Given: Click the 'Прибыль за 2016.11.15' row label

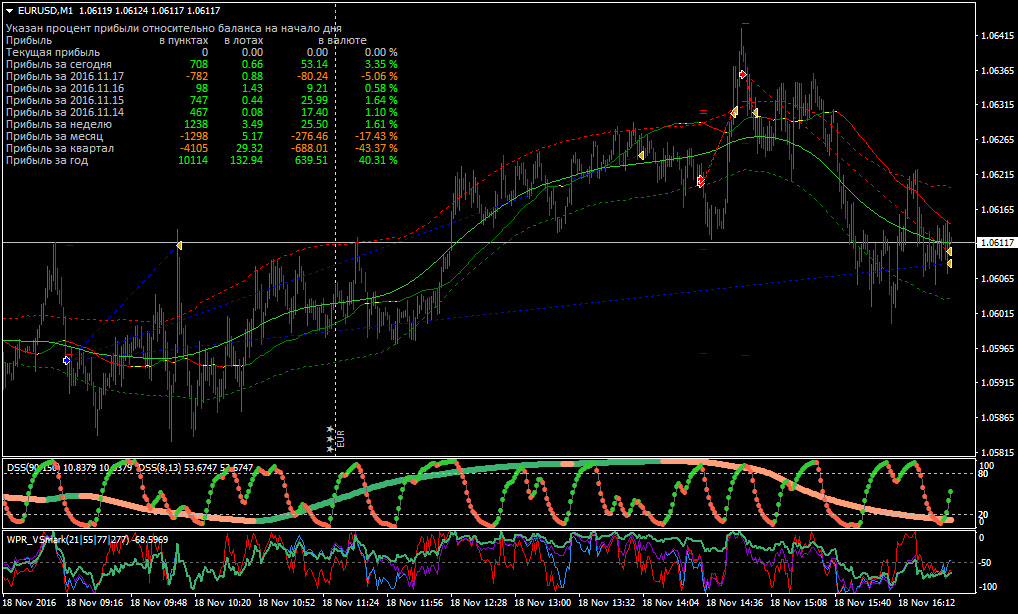Looking at the screenshot, I should [x=65, y=100].
